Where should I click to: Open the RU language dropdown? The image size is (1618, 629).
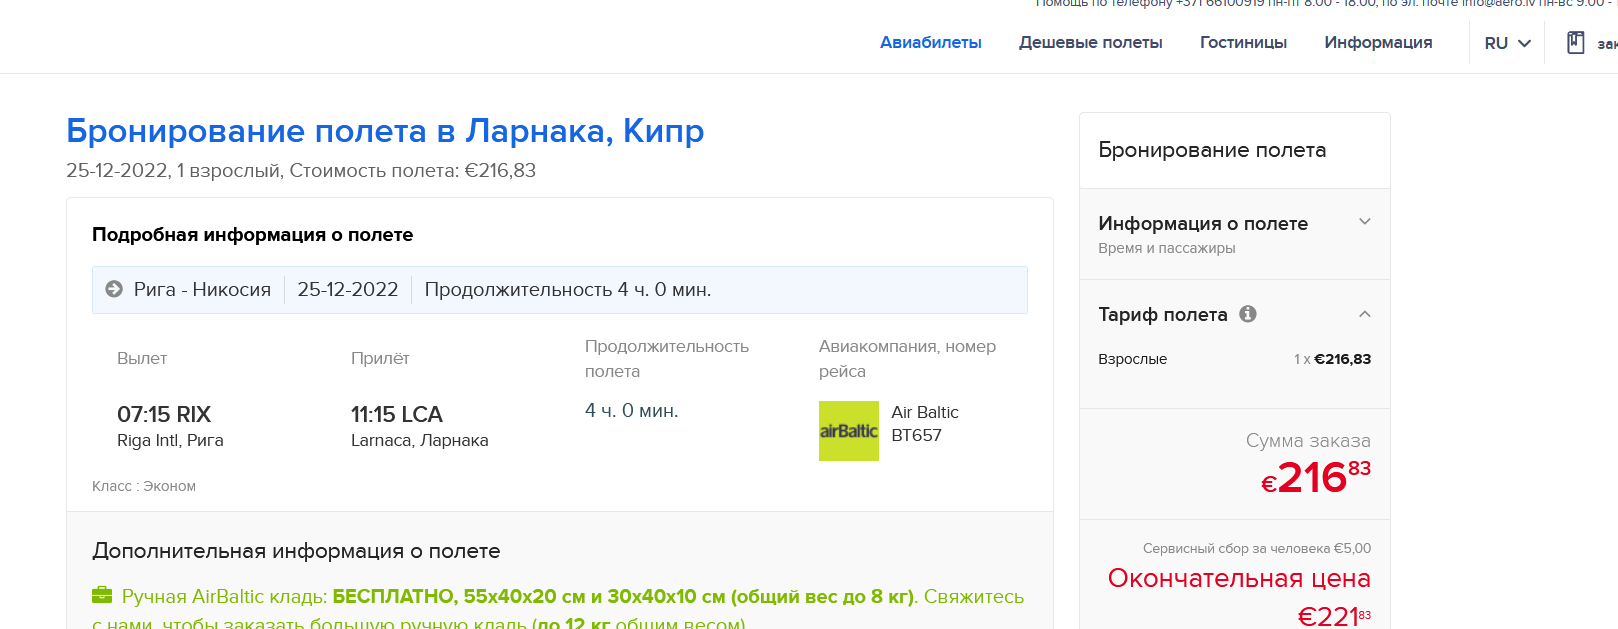(1507, 43)
